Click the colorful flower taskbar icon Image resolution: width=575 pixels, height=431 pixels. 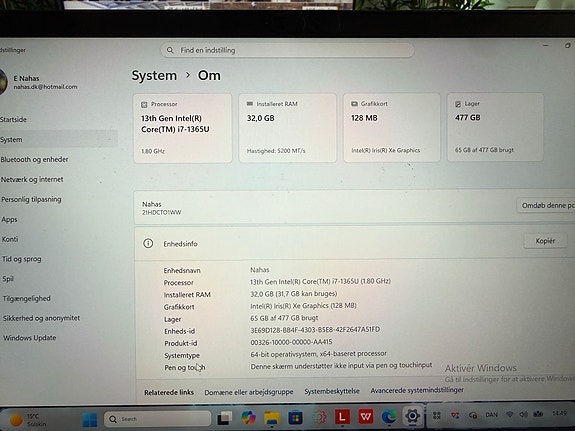[x=319, y=417]
